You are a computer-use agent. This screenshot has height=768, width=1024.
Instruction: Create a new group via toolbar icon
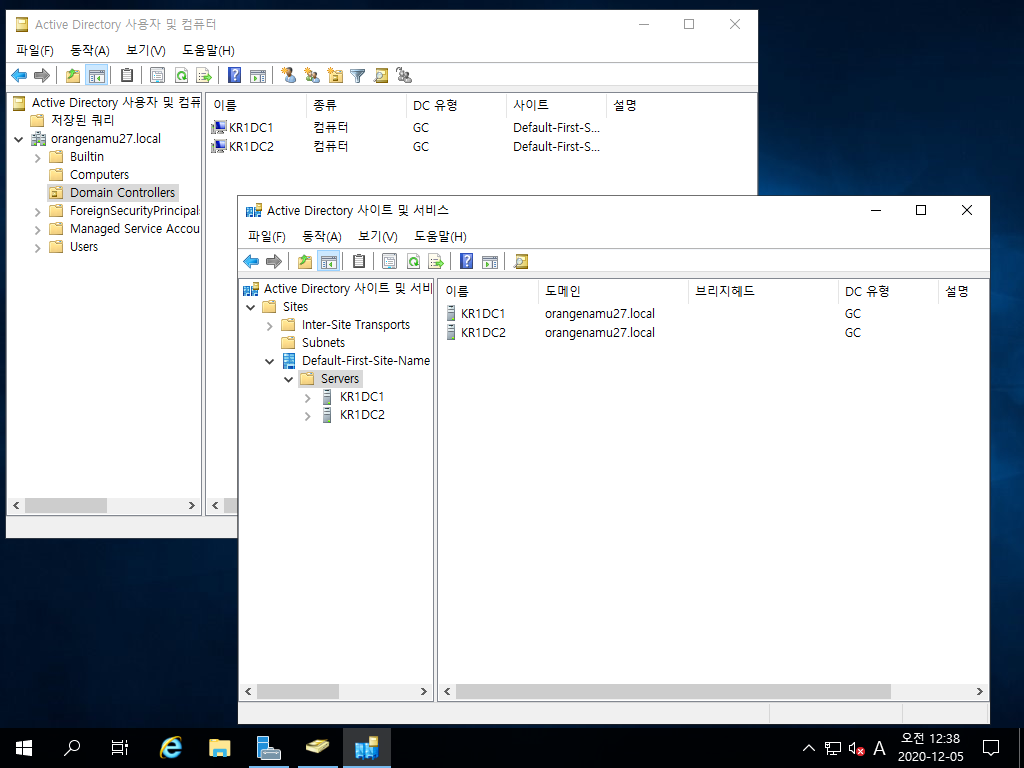(x=312, y=76)
